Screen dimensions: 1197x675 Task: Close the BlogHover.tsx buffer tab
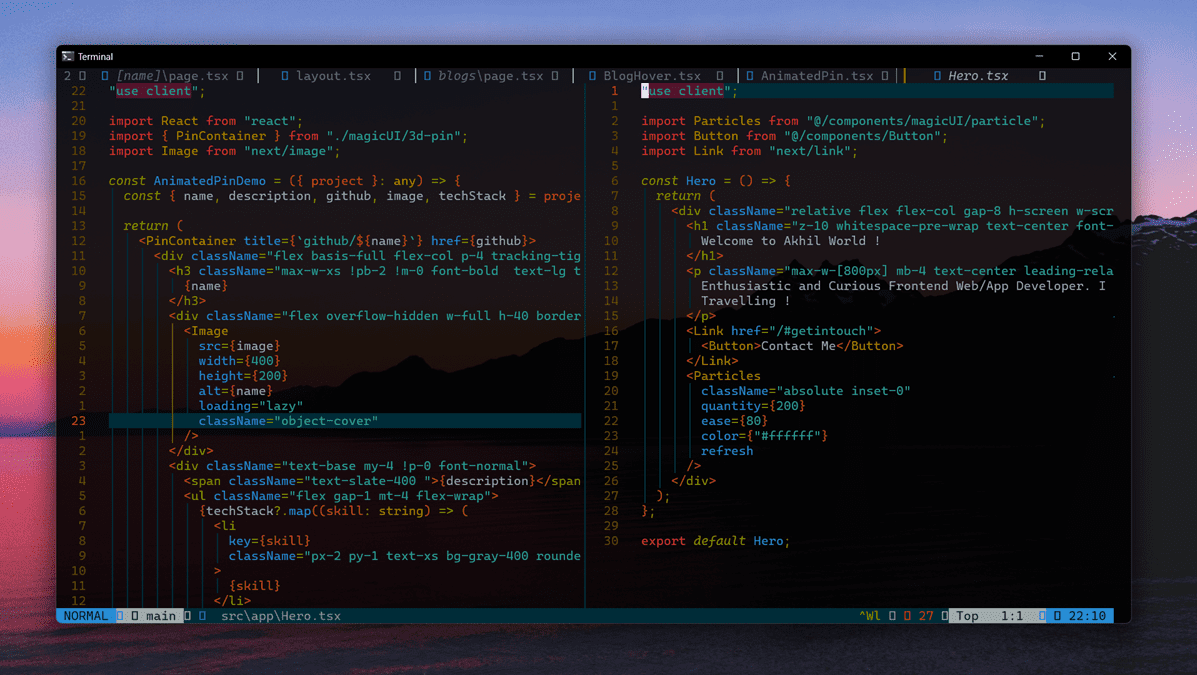[720, 76]
